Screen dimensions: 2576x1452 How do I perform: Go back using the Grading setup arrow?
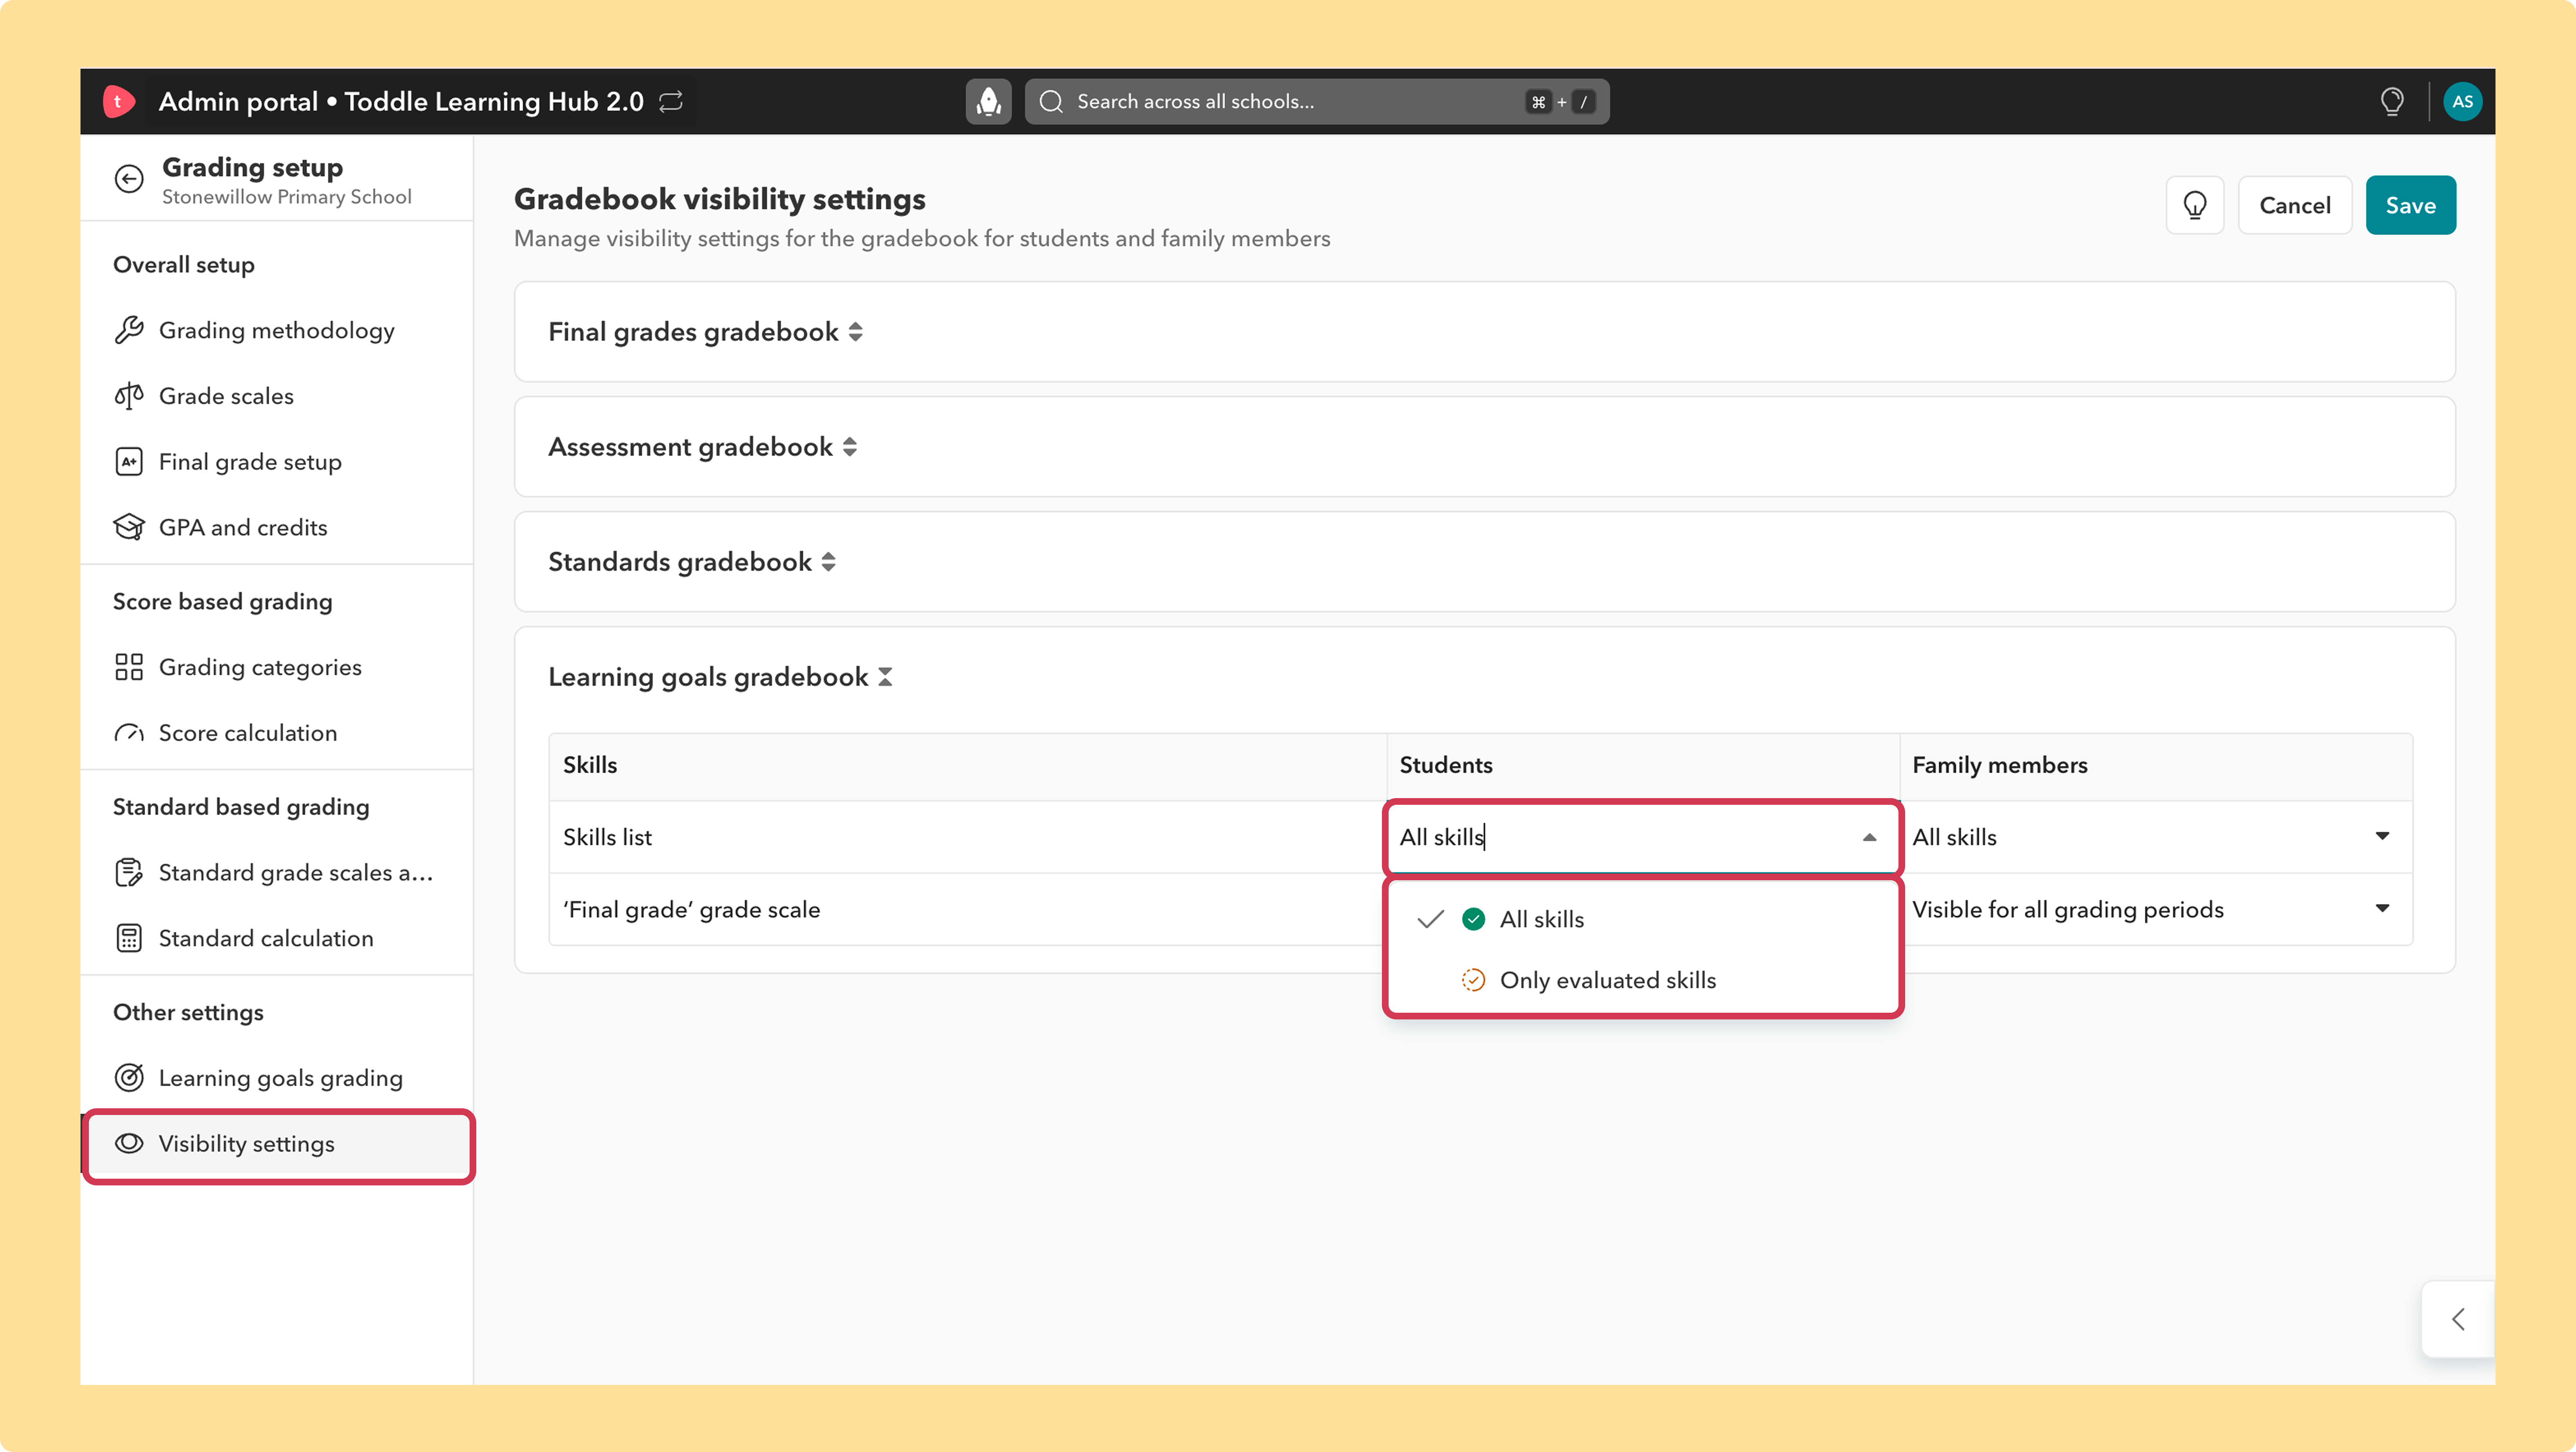coord(129,179)
